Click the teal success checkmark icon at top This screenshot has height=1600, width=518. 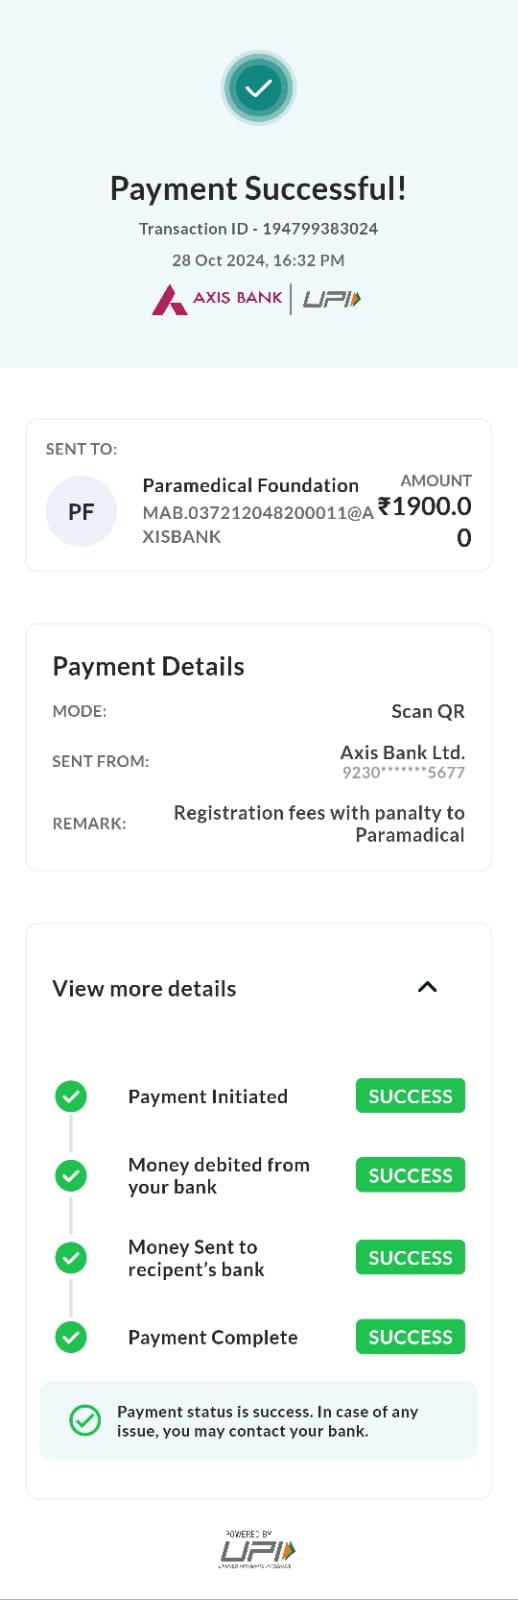point(258,88)
